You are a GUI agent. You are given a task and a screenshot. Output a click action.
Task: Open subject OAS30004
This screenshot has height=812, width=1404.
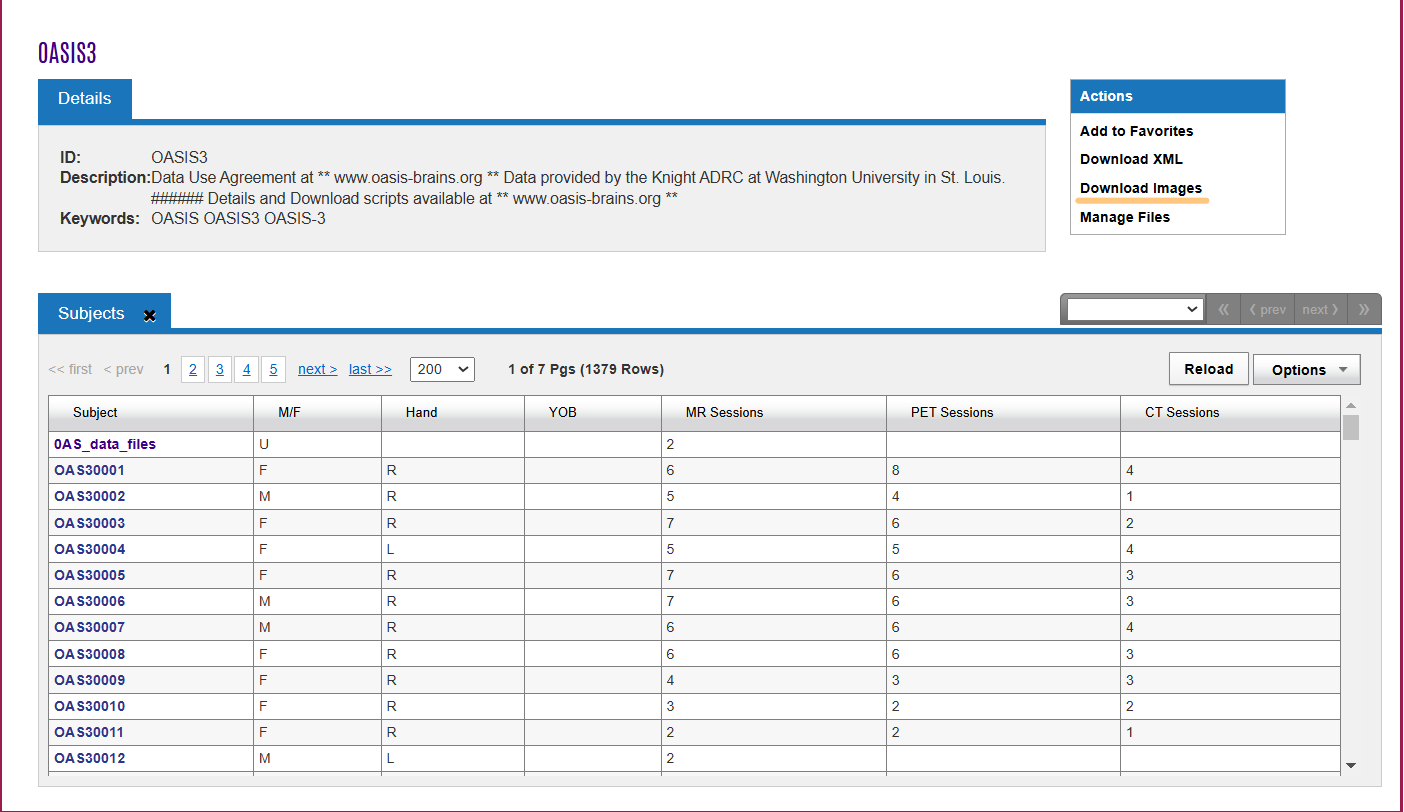point(89,549)
